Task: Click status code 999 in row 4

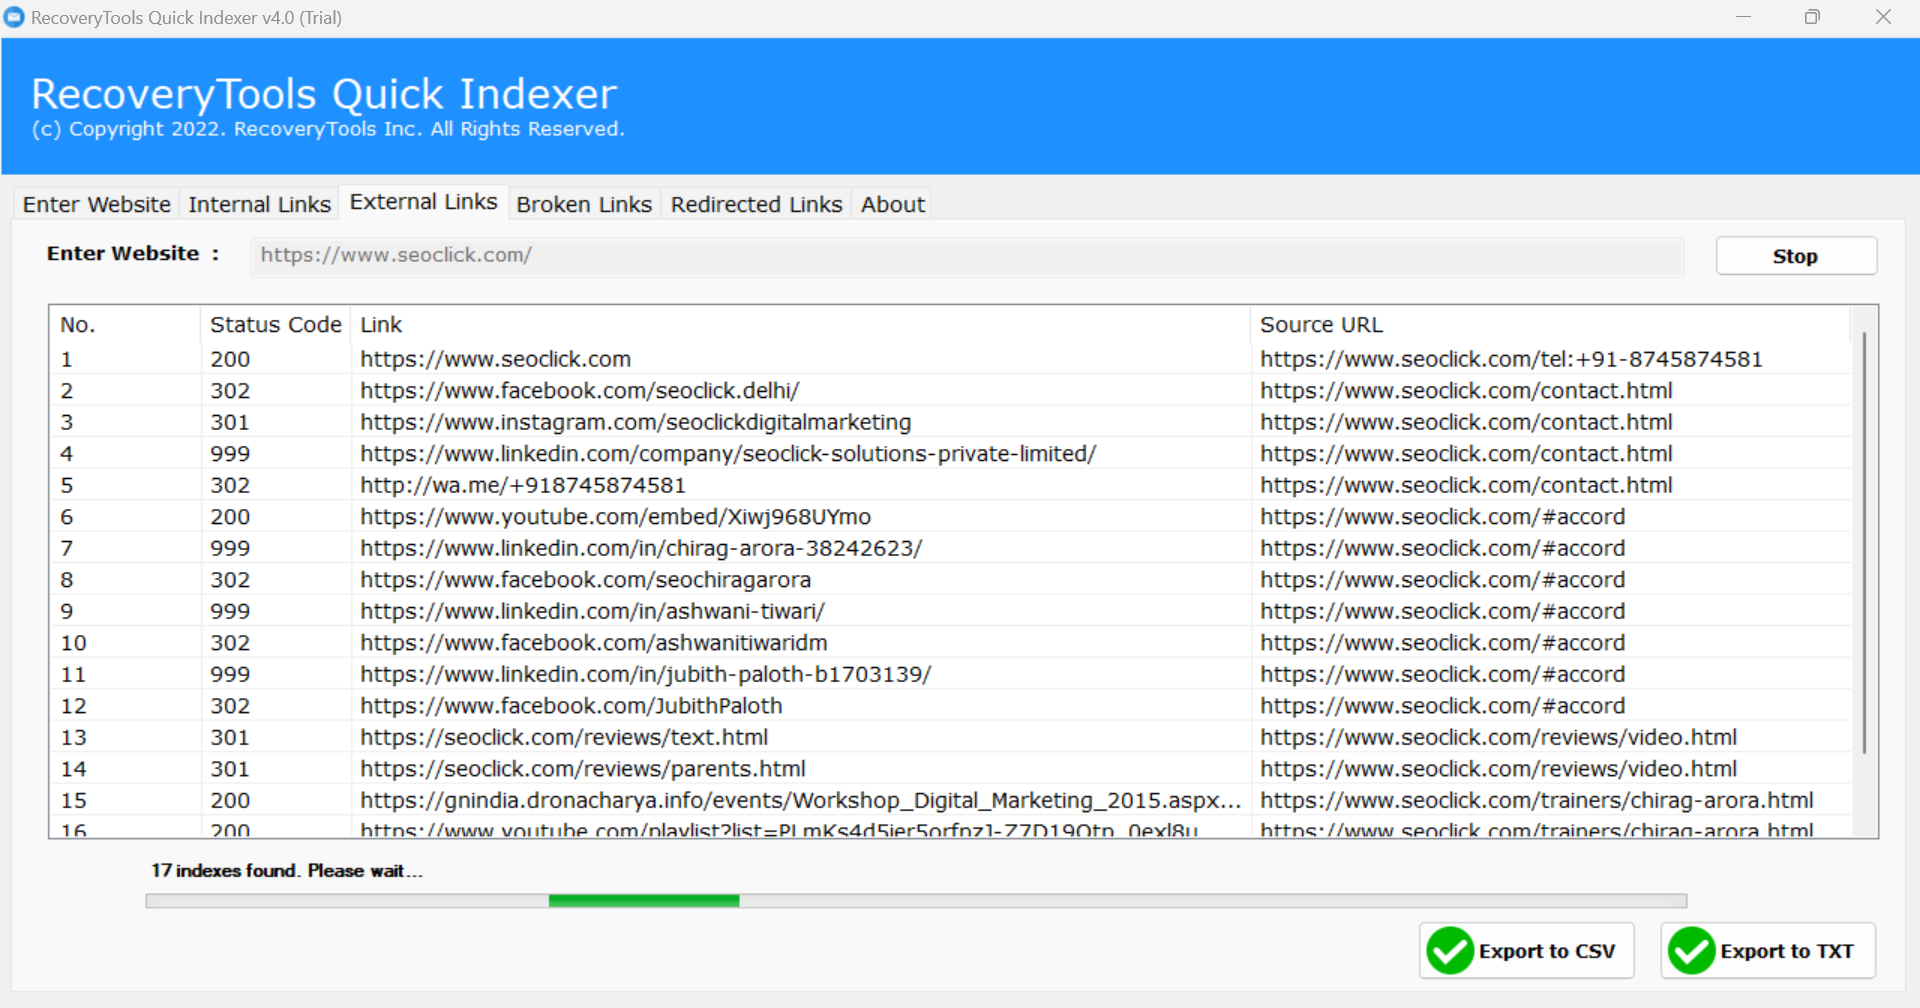Action: tap(230, 454)
